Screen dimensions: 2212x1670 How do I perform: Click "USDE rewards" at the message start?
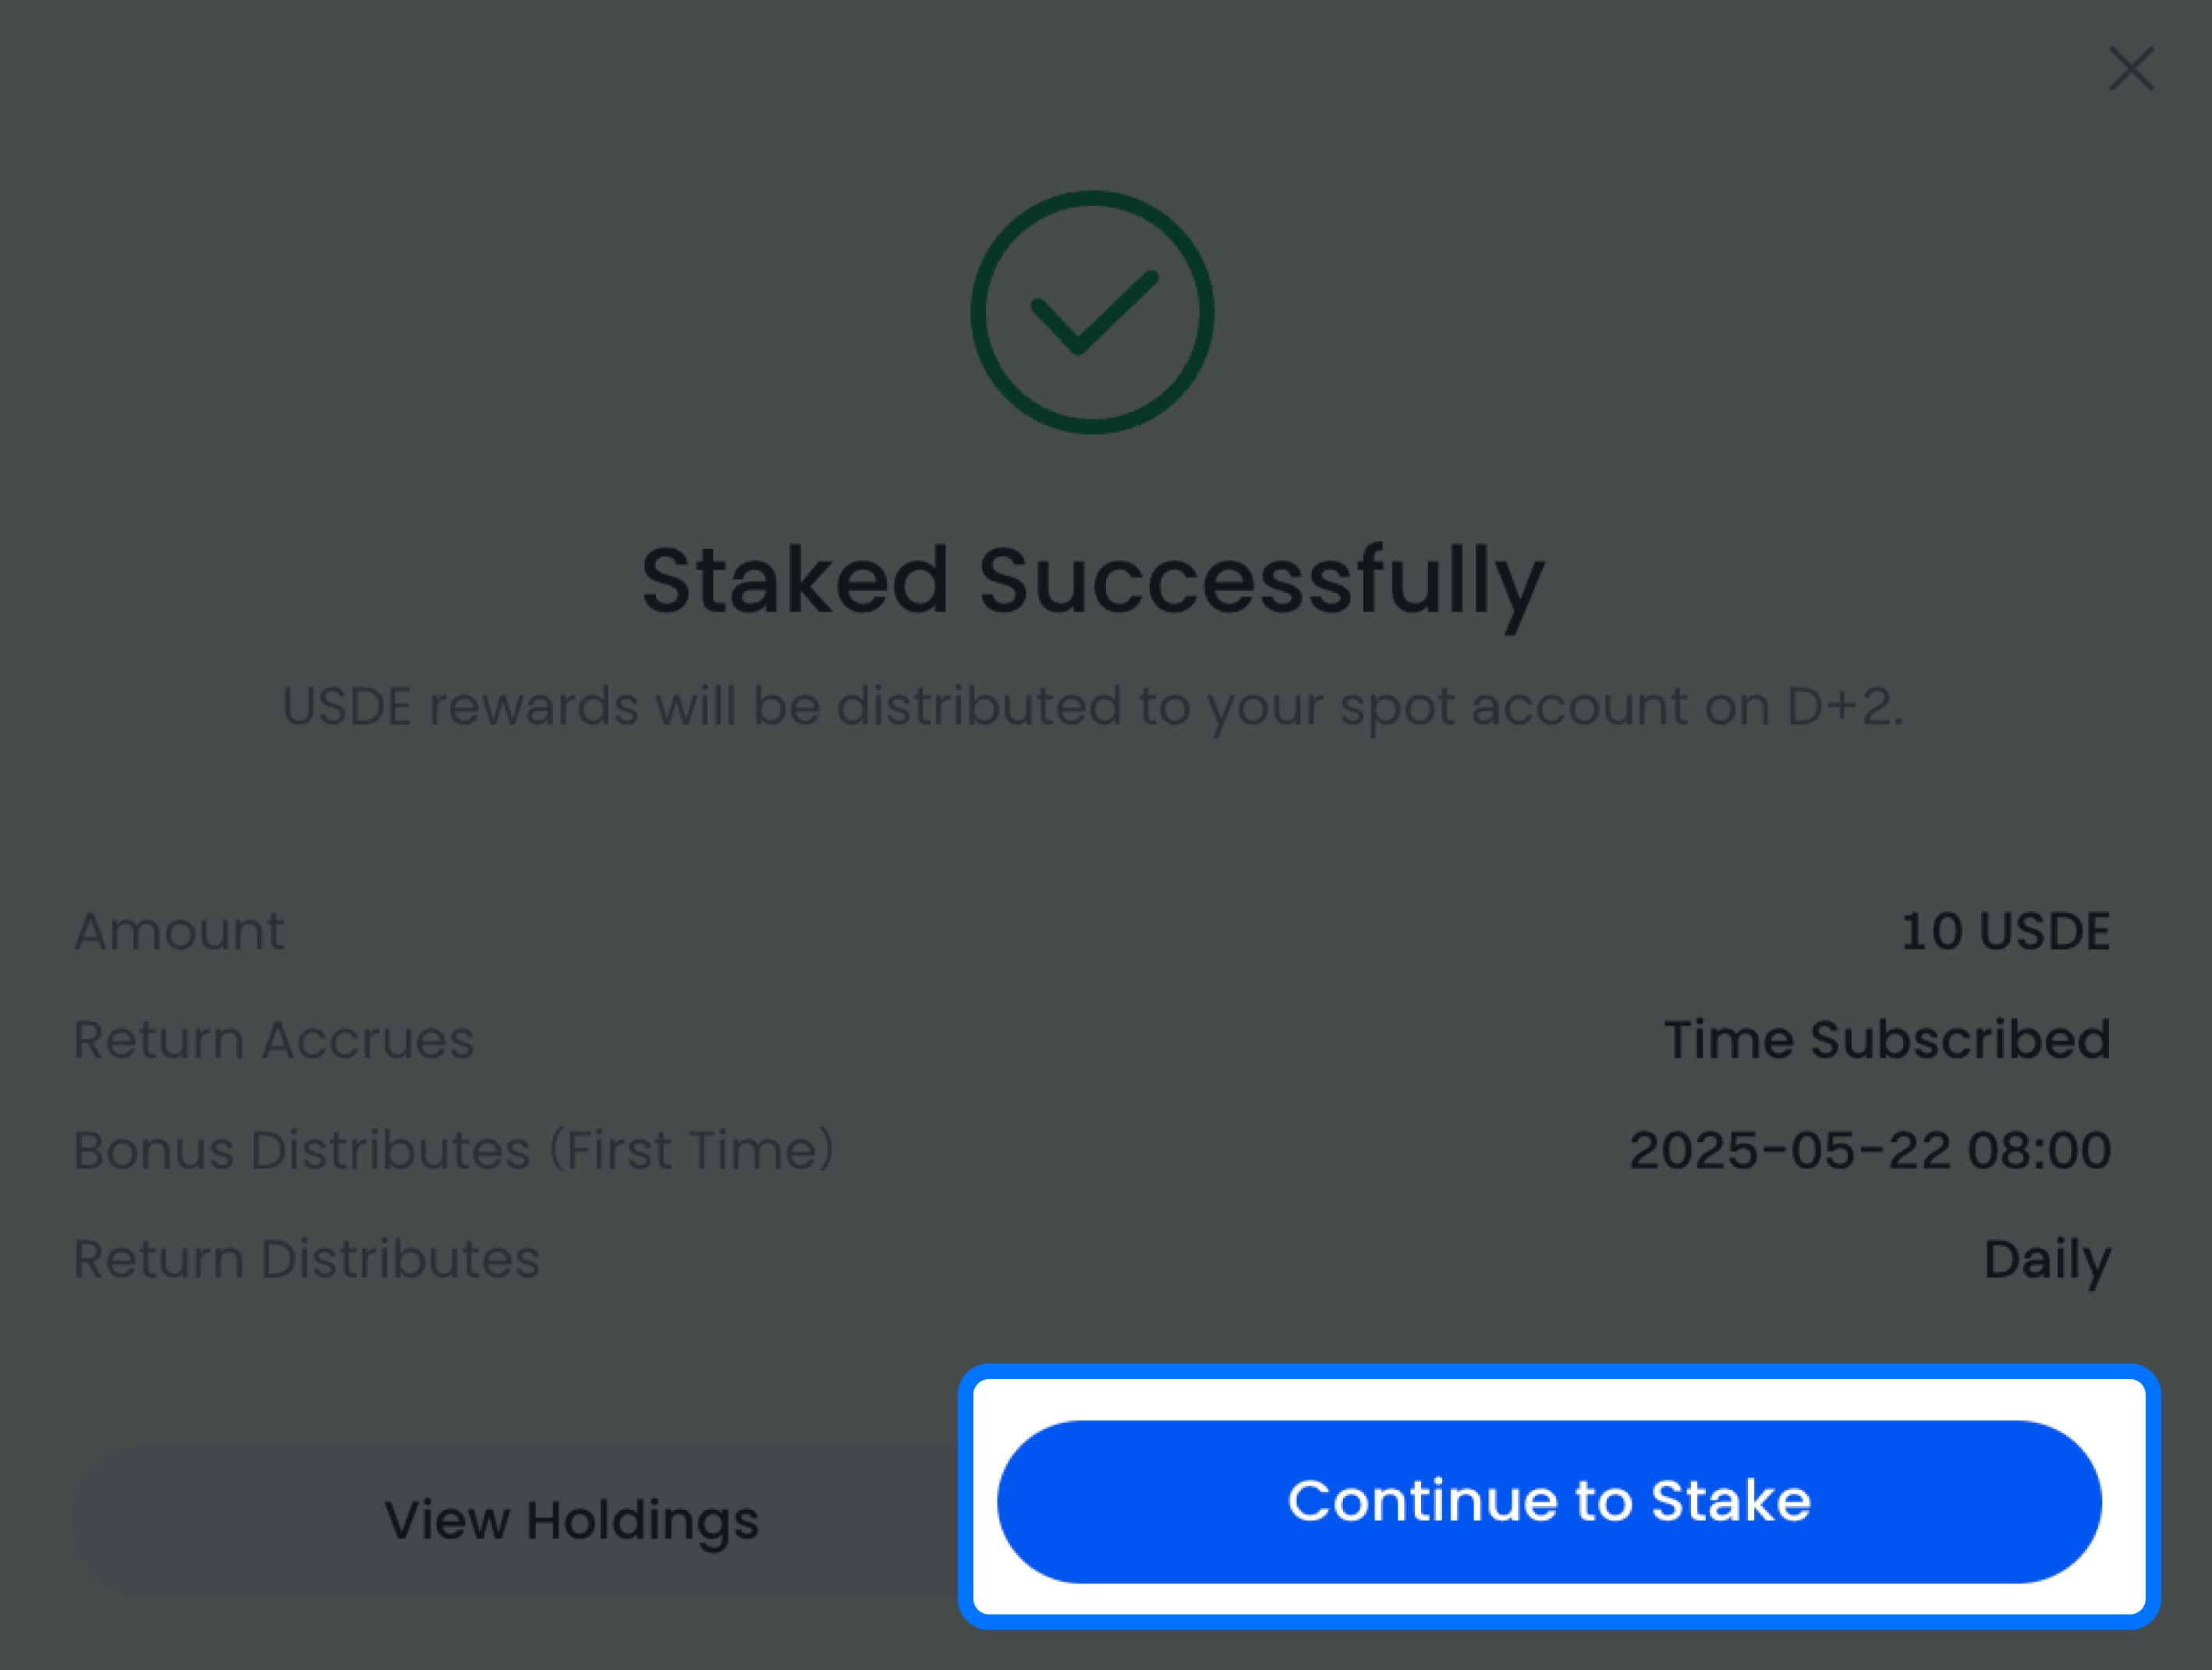(x=459, y=706)
